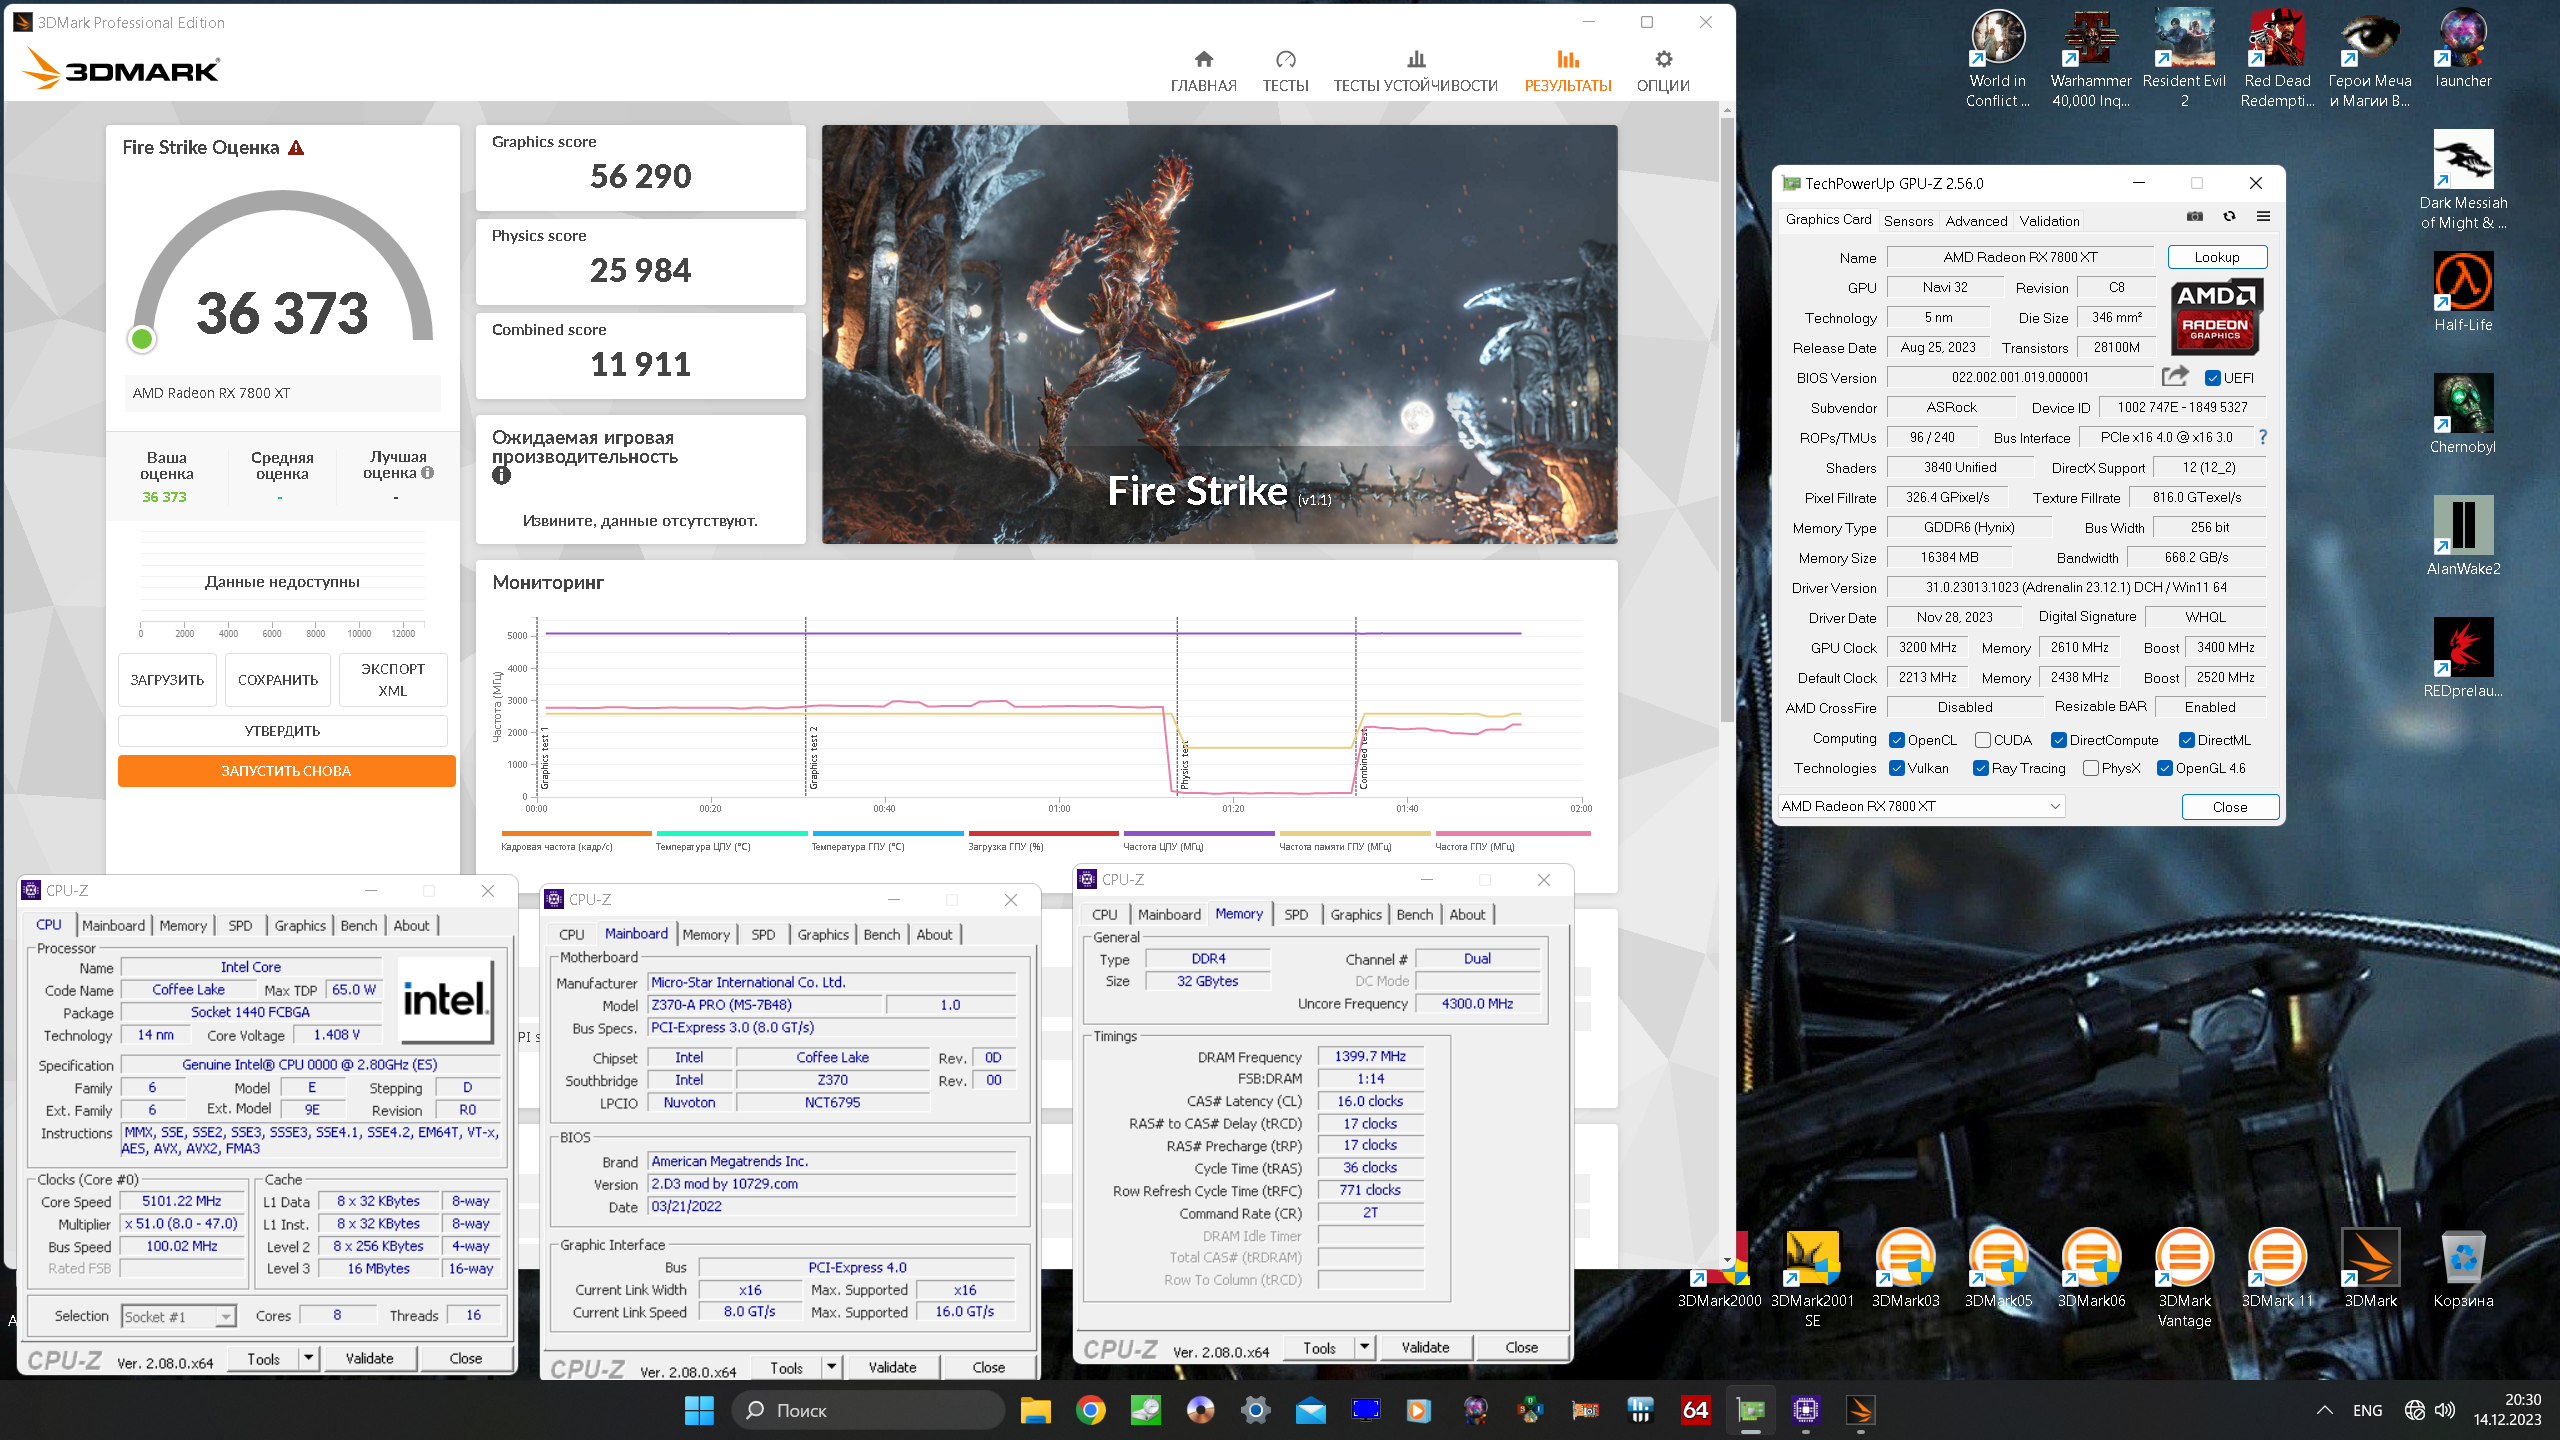Switch to Advanced tab in GPU-Z
The width and height of the screenshot is (2560, 1440).
click(x=1976, y=220)
